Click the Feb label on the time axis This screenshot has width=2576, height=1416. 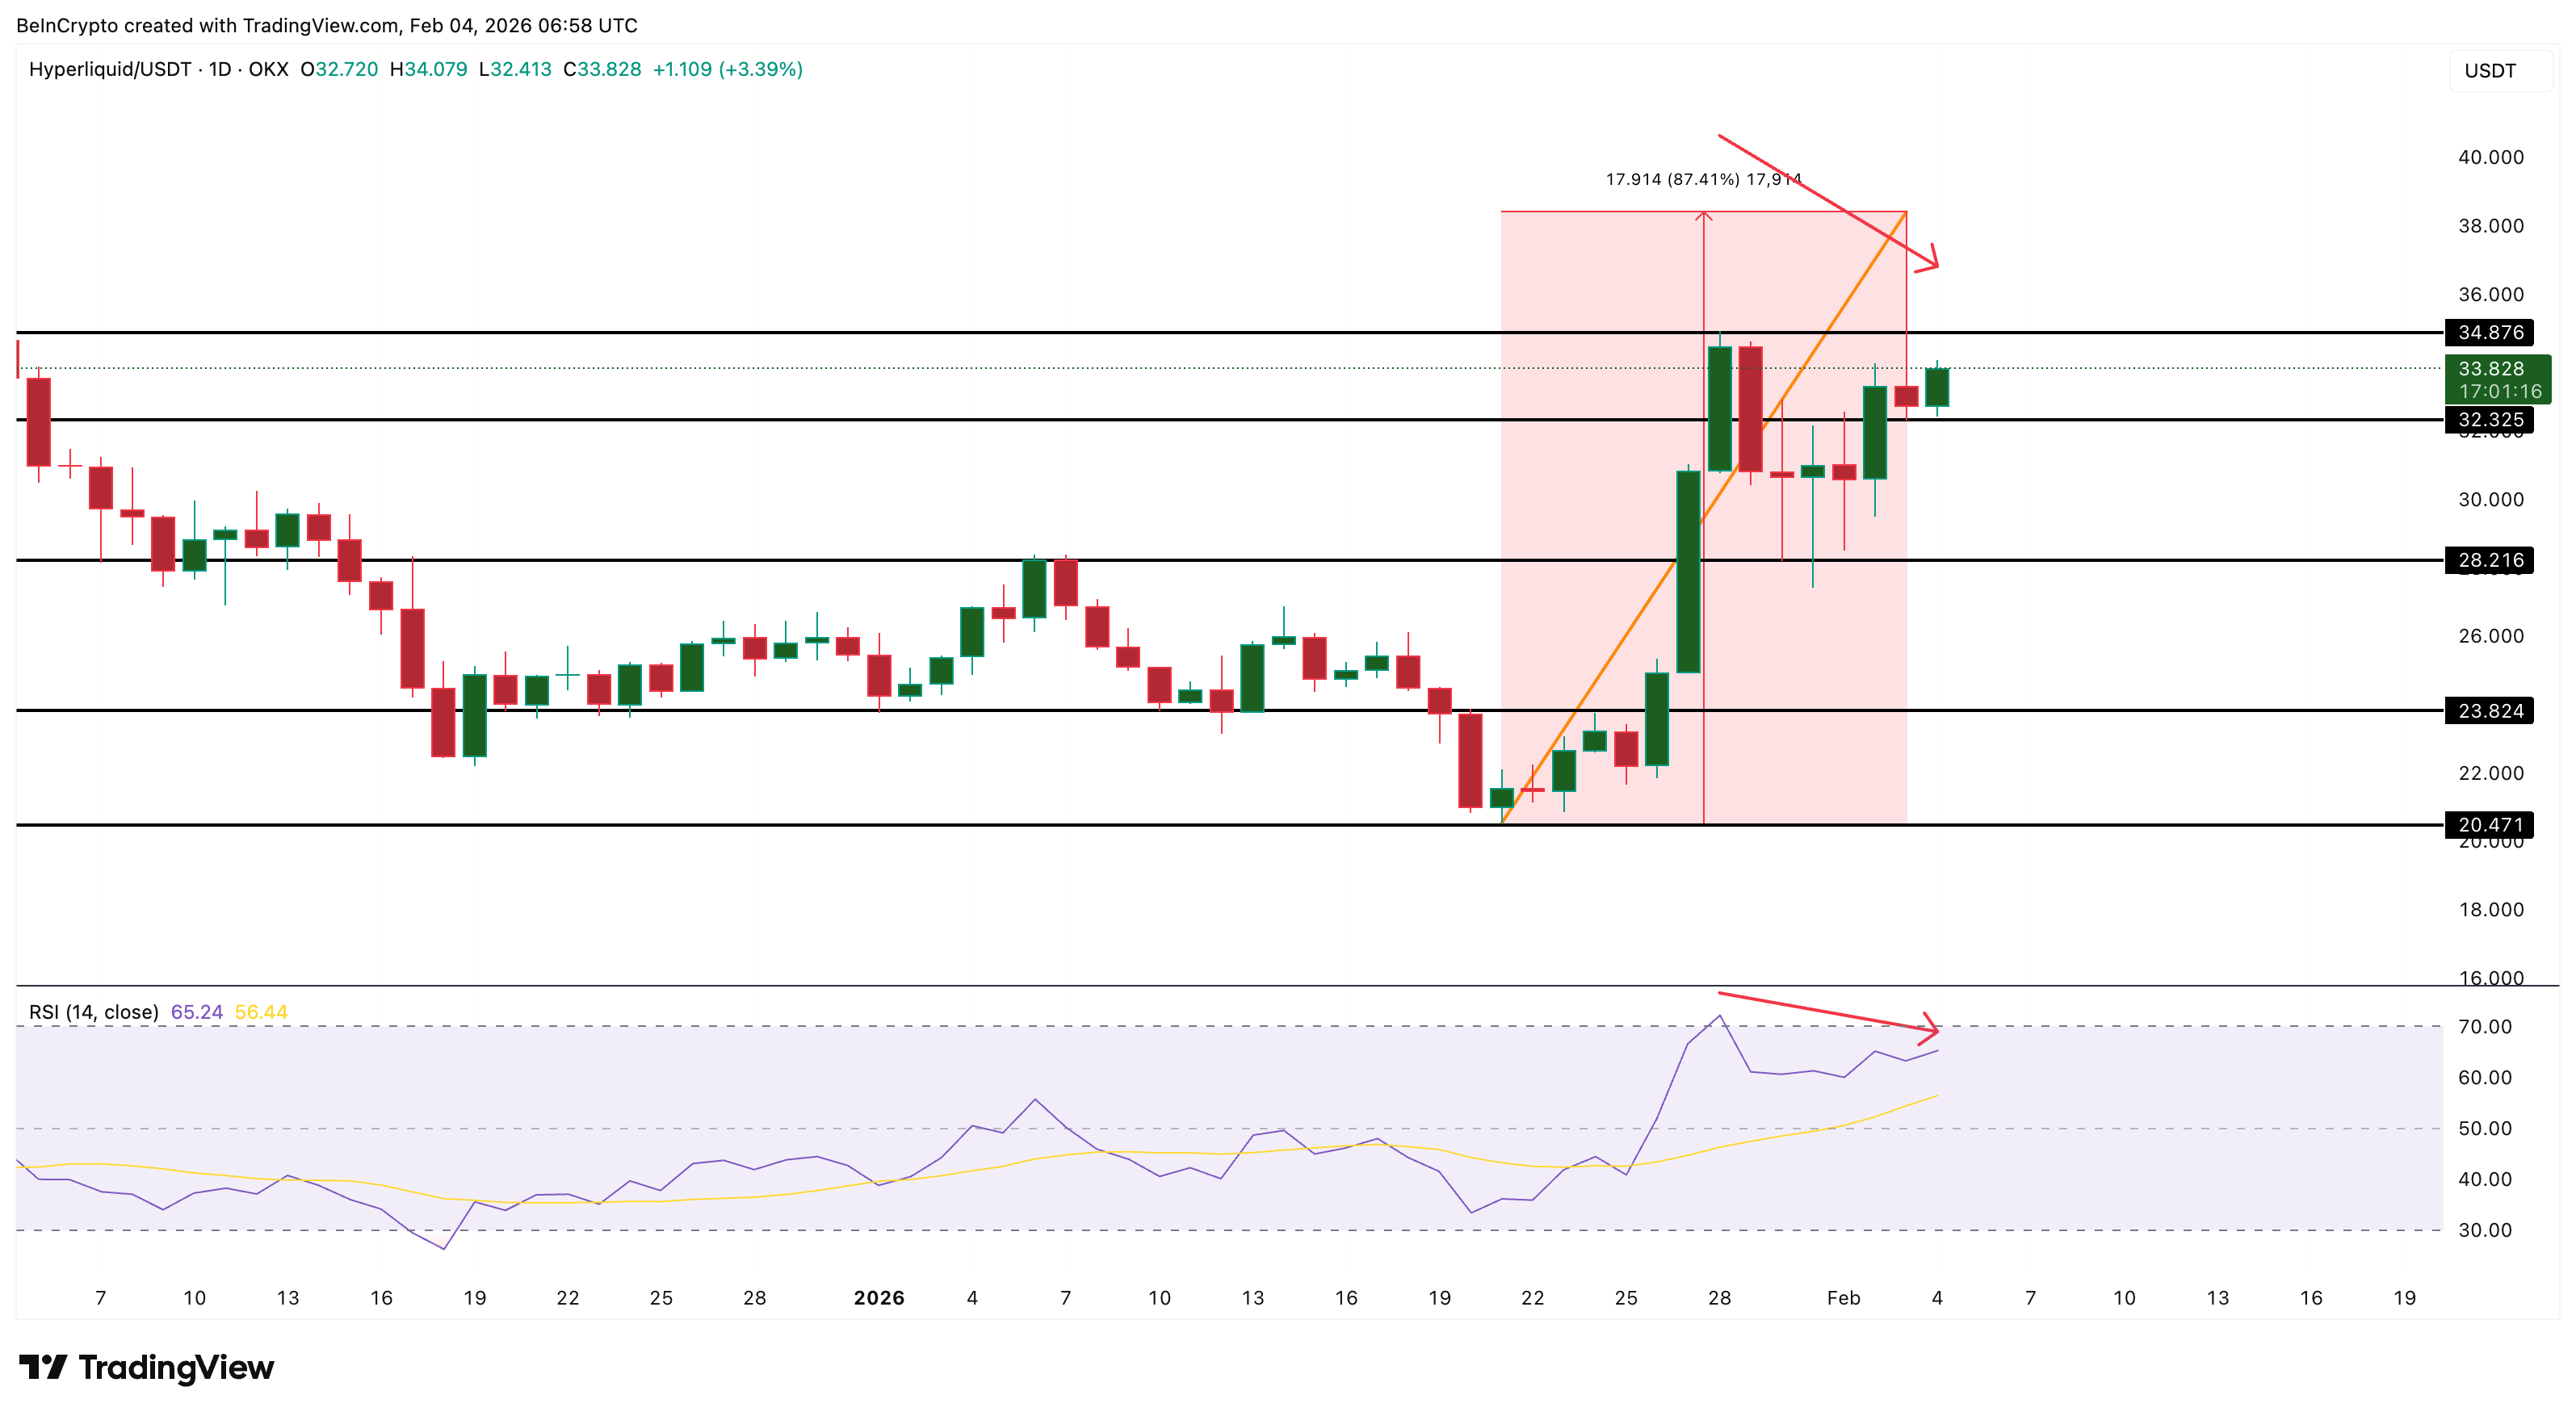[1844, 1297]
